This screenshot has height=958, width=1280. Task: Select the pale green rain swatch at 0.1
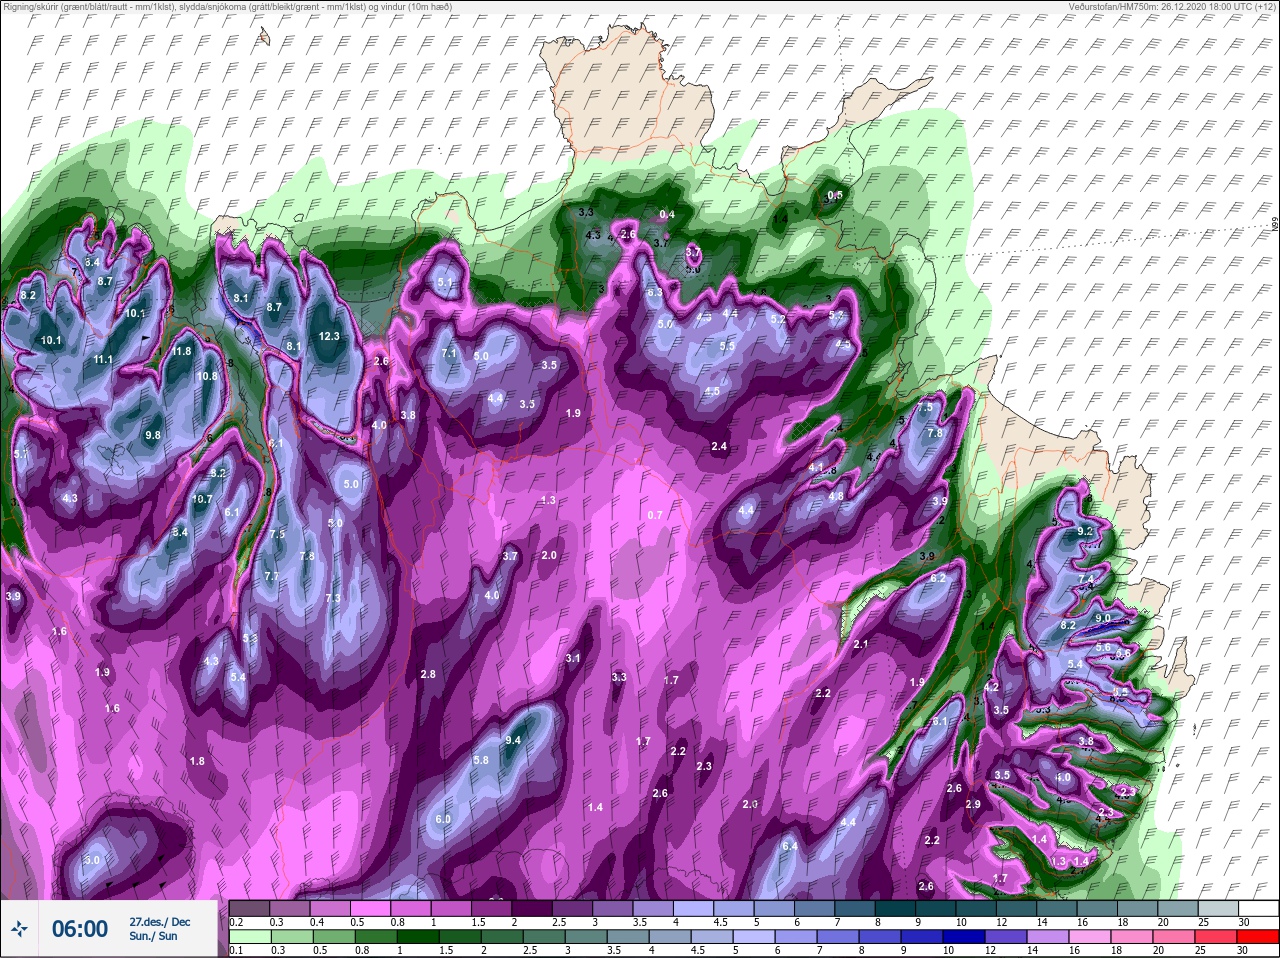tap(249, 936)
